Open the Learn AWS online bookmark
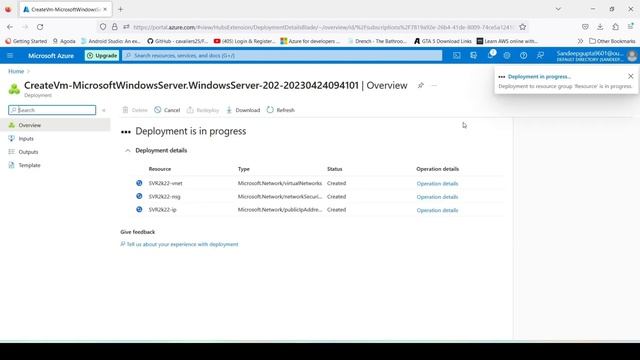The width and height of the screenshot is (640, 360). pyautogui.click(x=507, y=41)
